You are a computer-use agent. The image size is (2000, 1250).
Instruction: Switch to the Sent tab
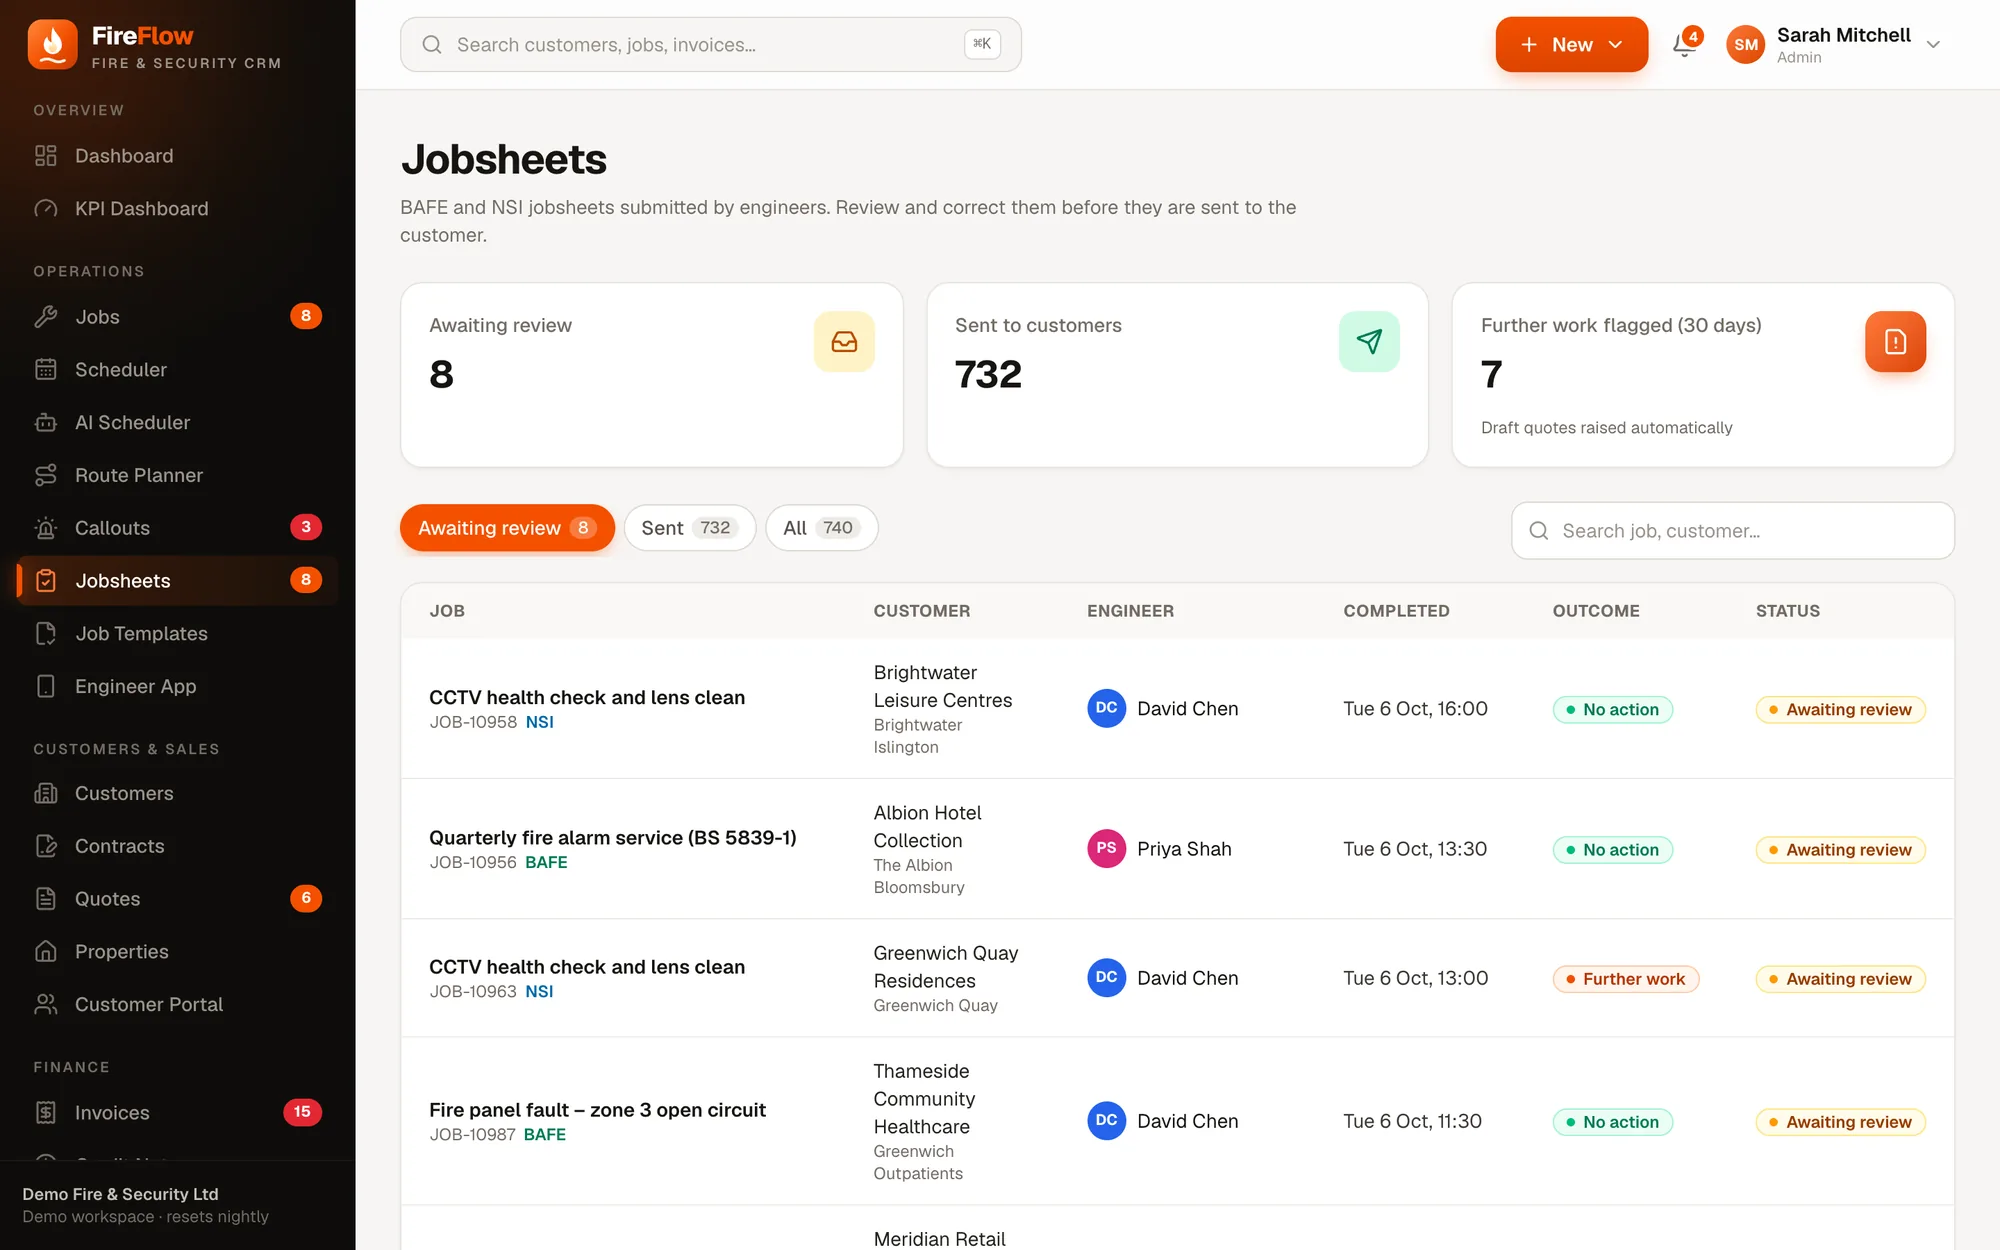(690, 528)
